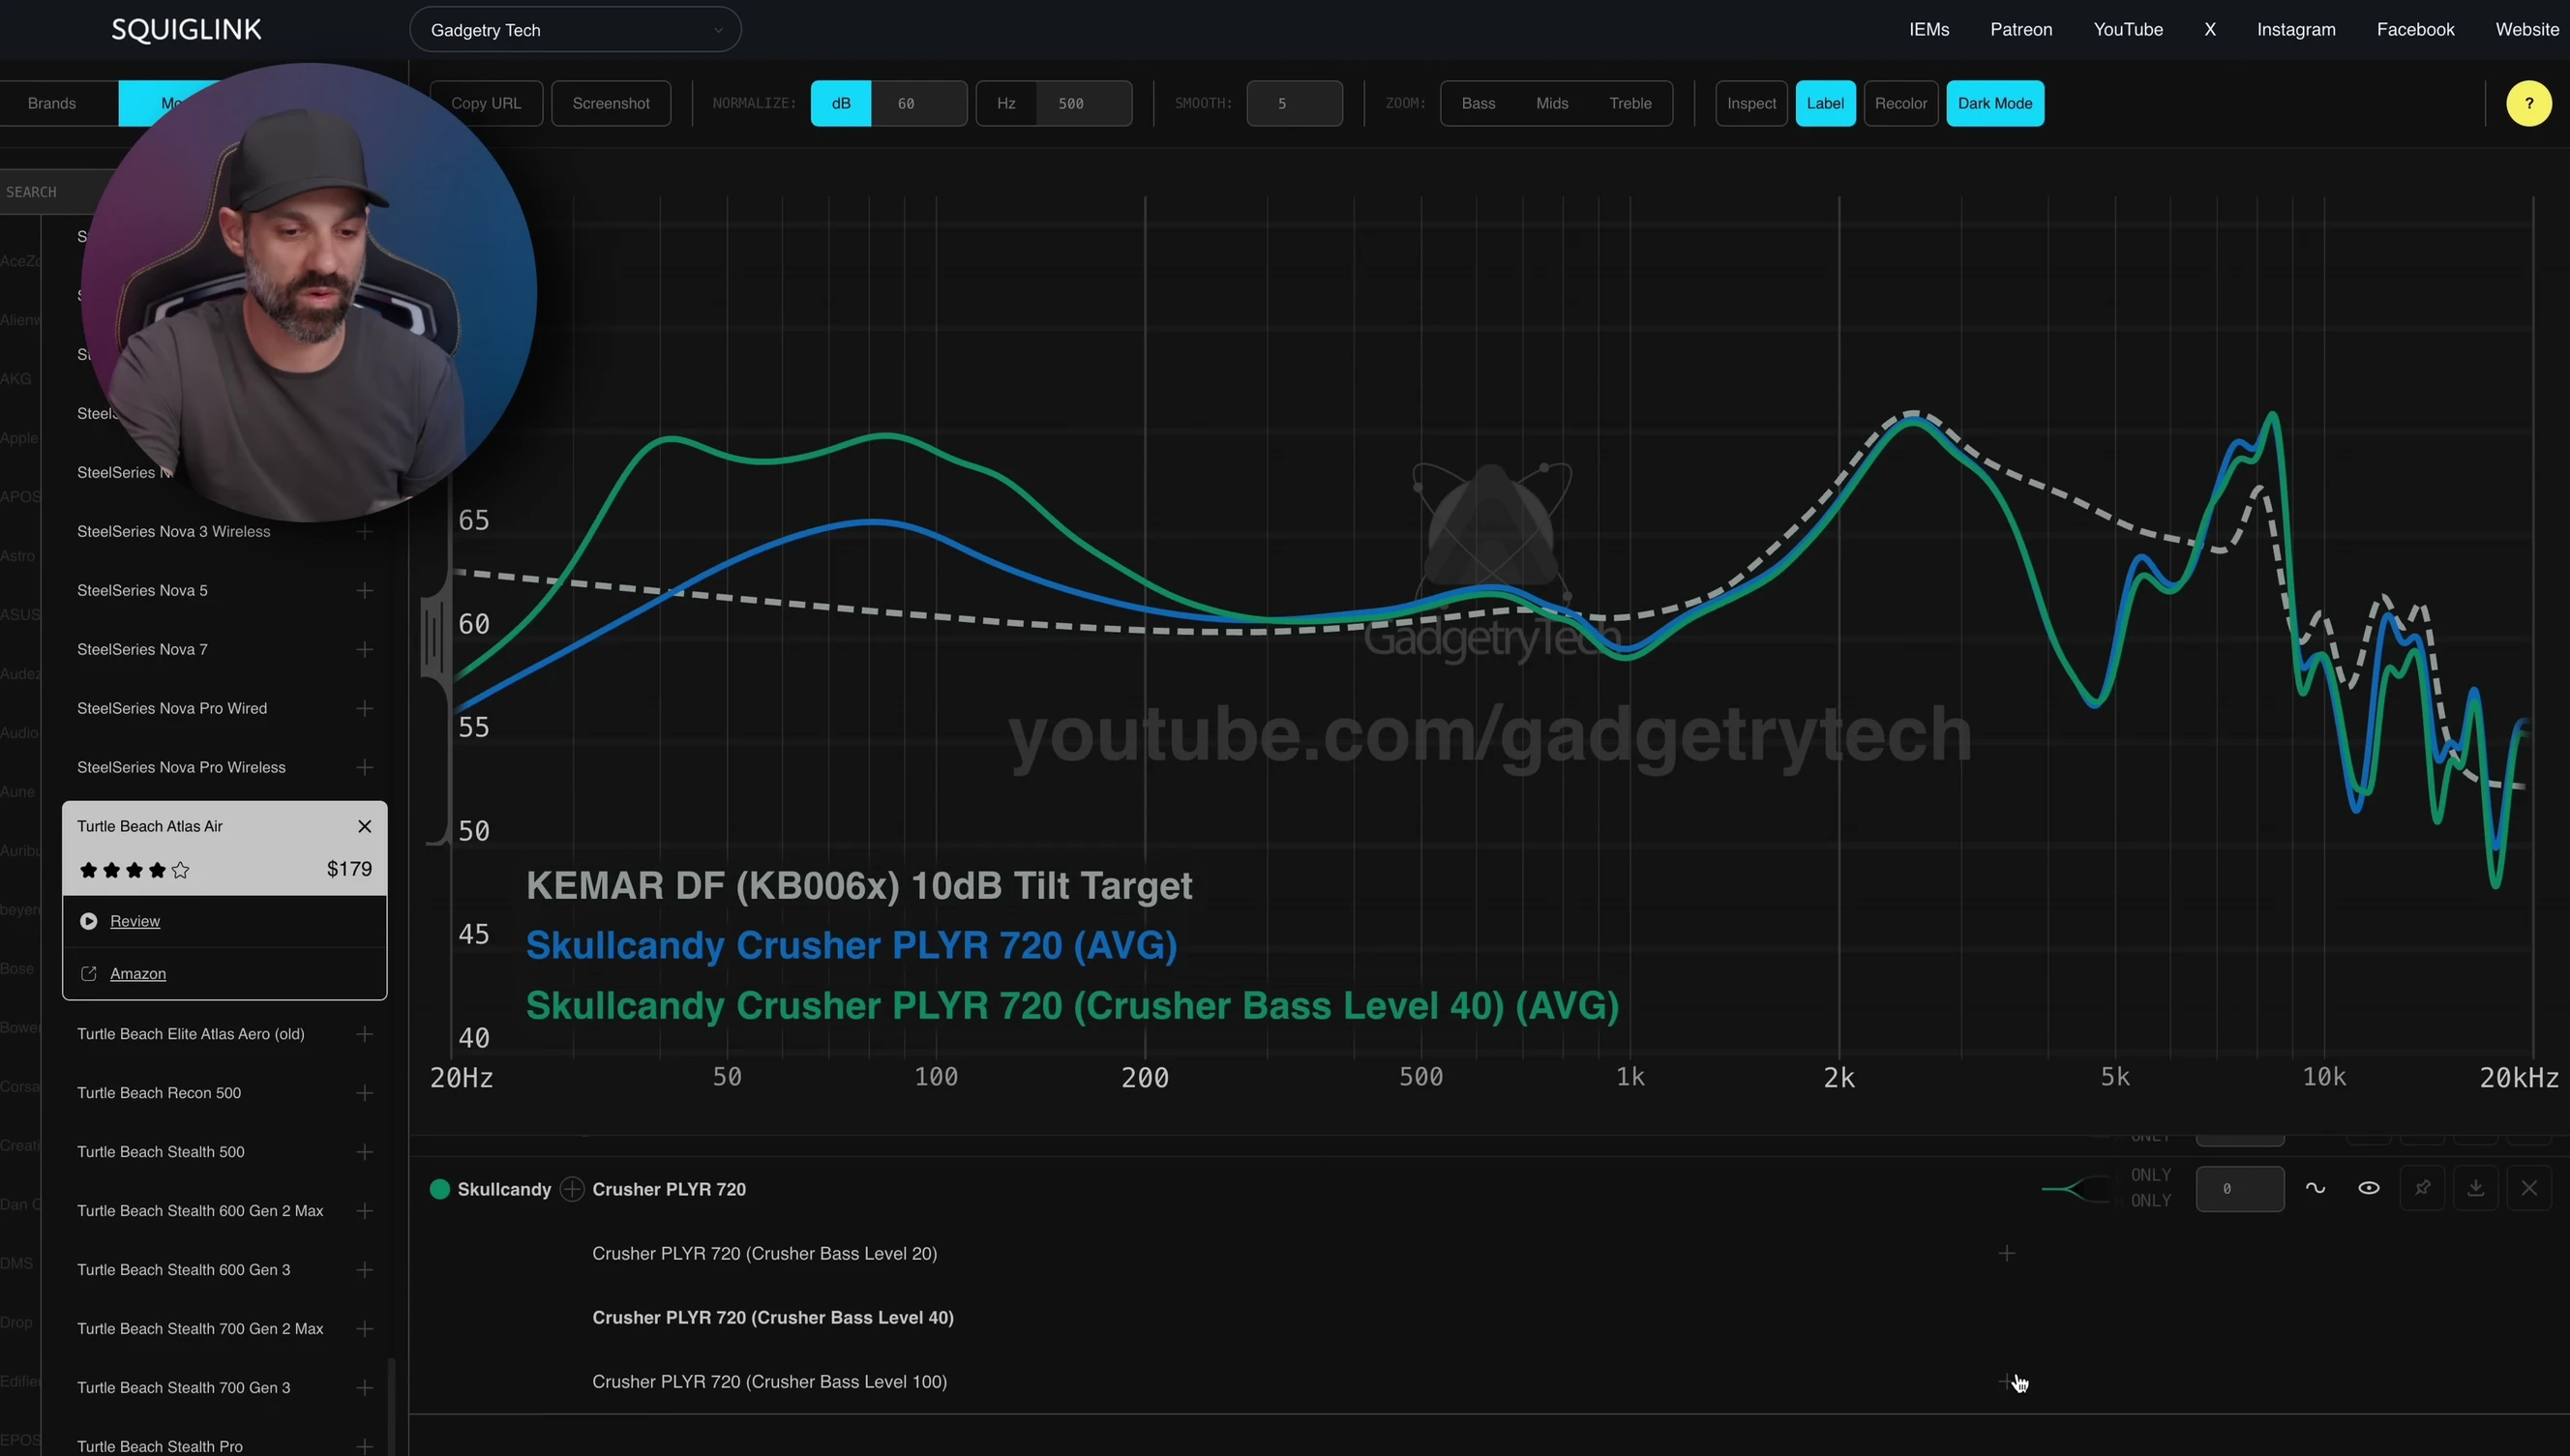The height and width of the screenshot is (1456, 2570).
Task: Click Skullcandy green color dot
Action: (439, 1189)
